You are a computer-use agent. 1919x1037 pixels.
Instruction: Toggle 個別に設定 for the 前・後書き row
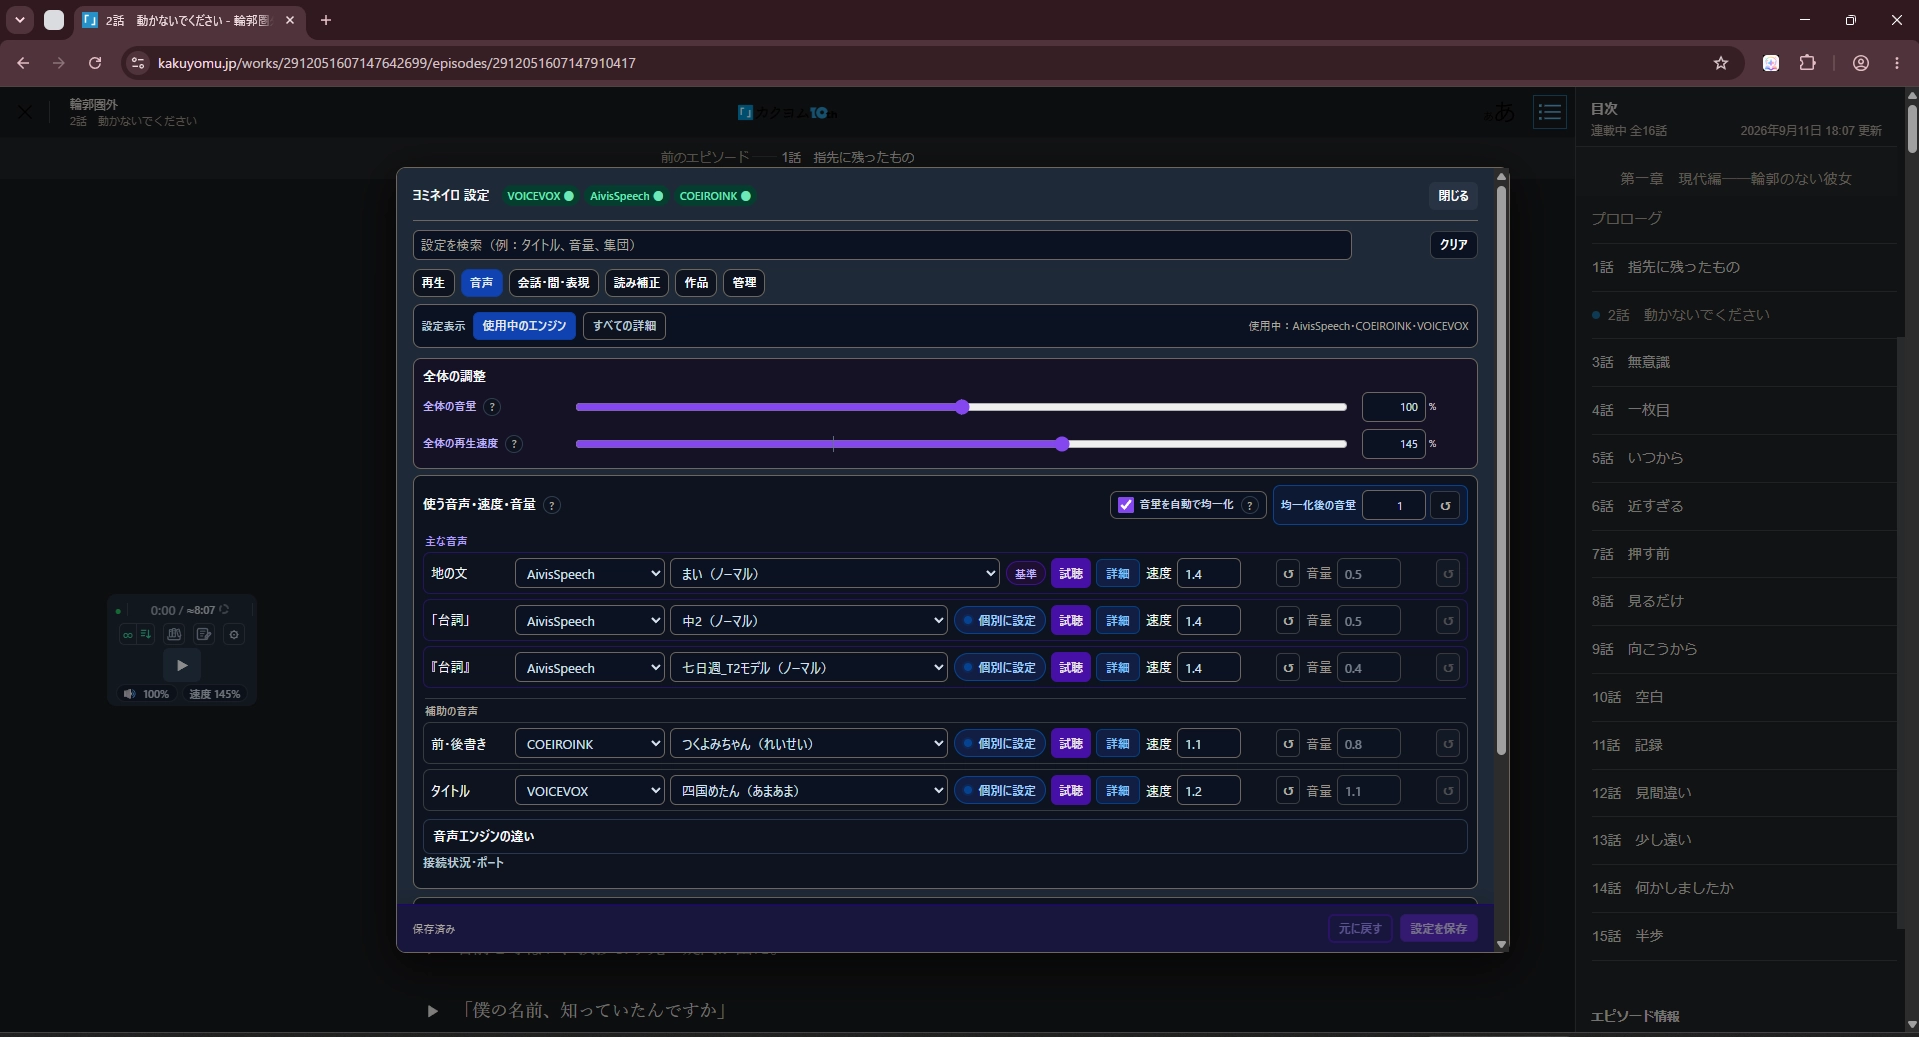(999, 744)
